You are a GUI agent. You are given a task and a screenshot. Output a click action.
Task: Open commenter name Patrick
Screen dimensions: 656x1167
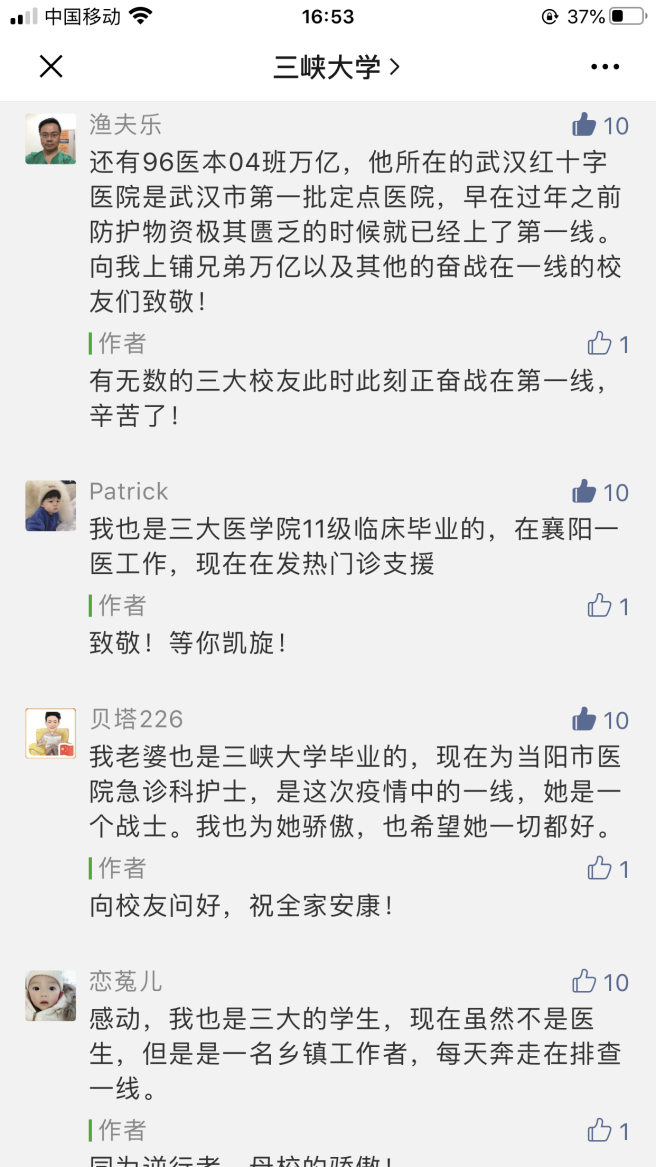tap(129, 492)
